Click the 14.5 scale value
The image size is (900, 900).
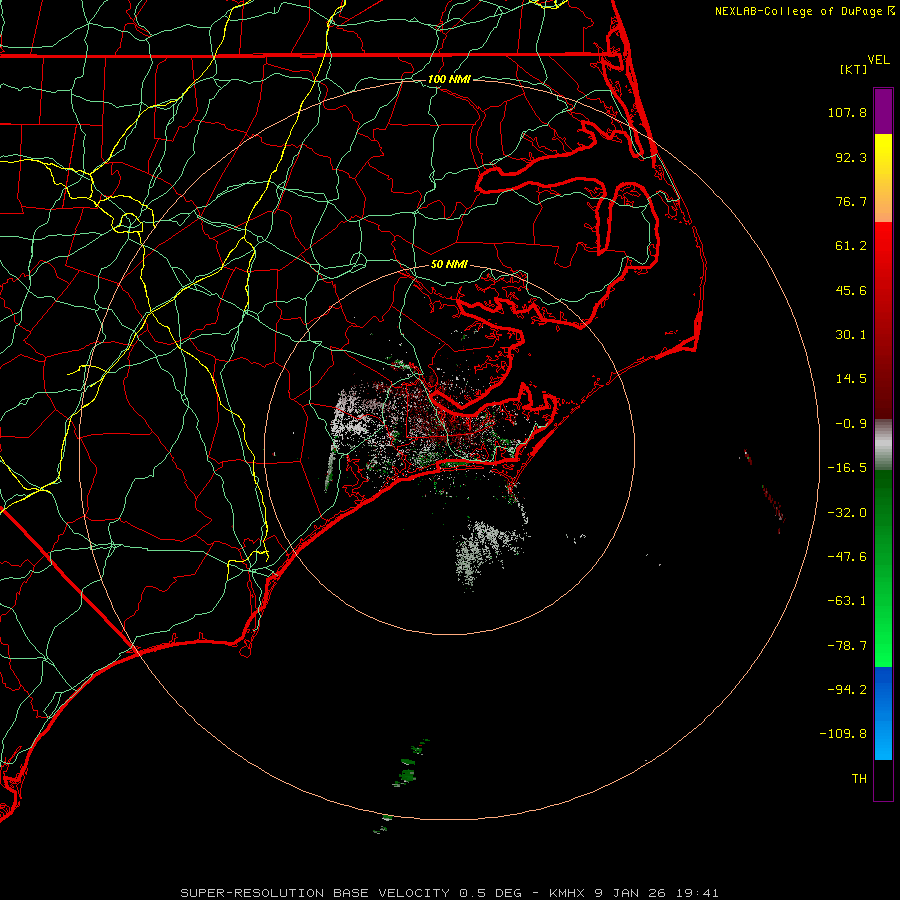[x=851, y=379]
